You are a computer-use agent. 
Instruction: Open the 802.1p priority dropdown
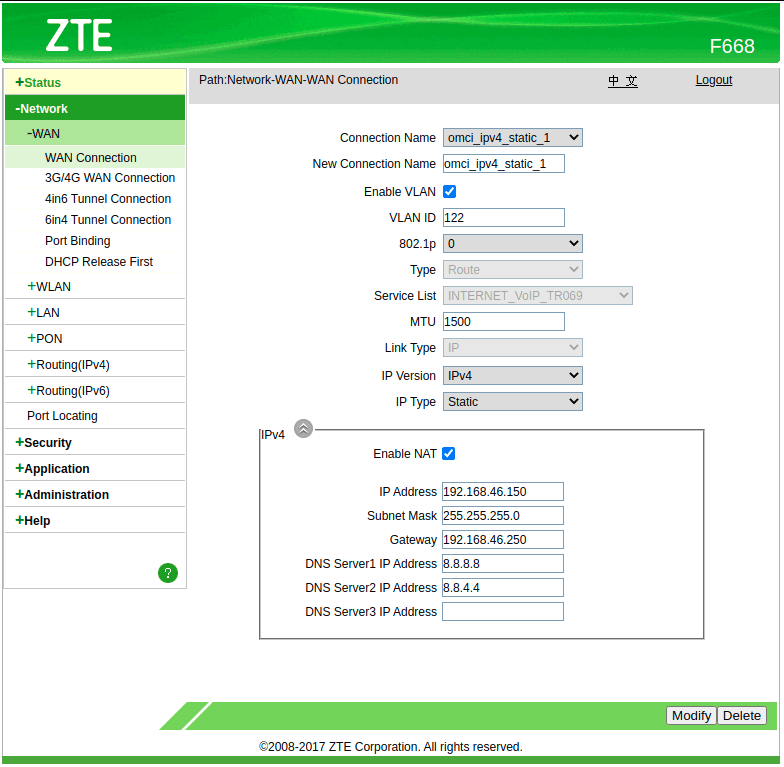coord(512,243)
